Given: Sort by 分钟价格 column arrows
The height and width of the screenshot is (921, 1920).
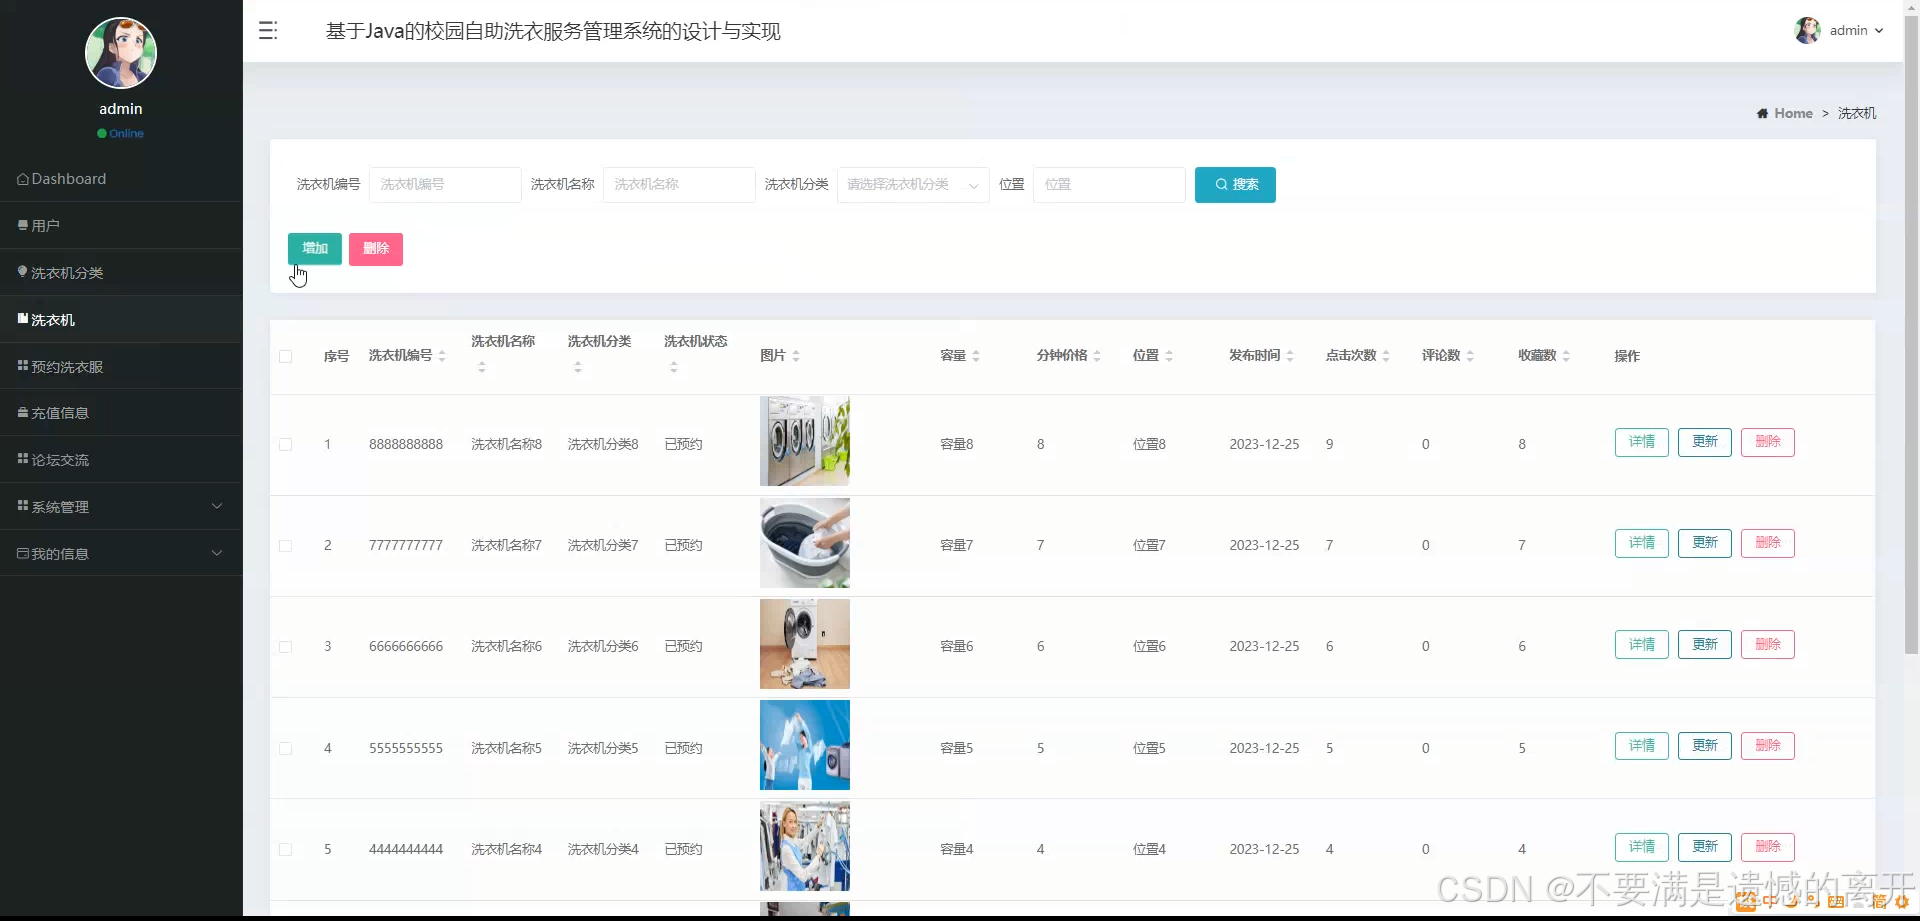Looking at the screenshot, I should 1097,356.
